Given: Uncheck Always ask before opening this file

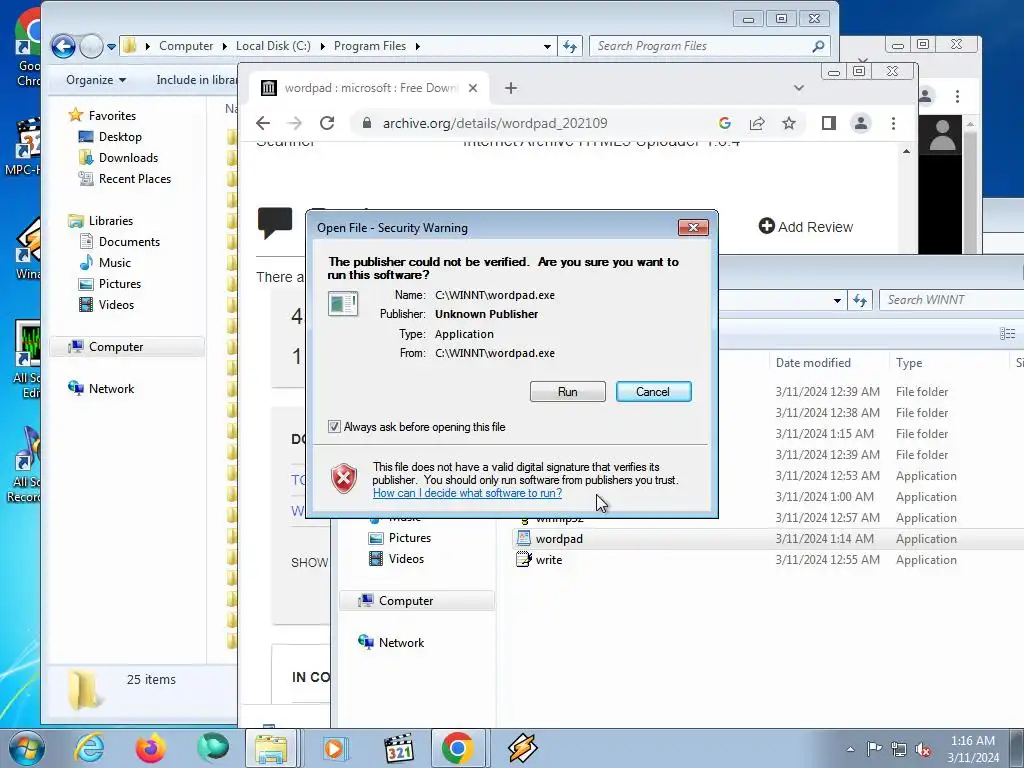Looking at the screenshot, I should pyautogui.click(x=334, y=426).
